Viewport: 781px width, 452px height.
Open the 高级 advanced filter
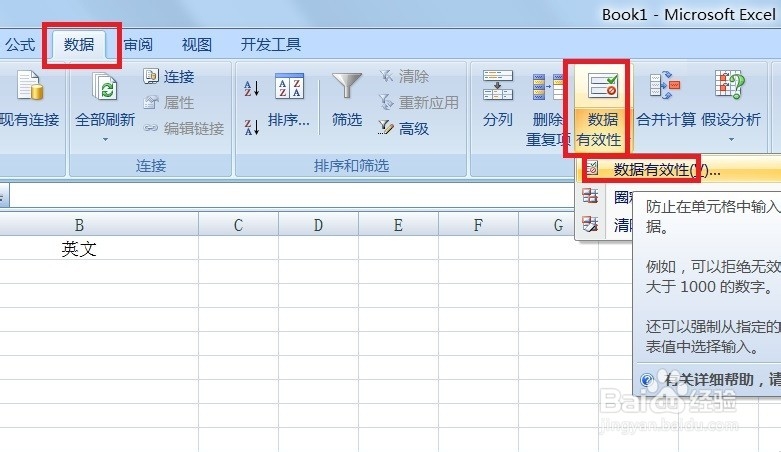[x=404, y=129]
